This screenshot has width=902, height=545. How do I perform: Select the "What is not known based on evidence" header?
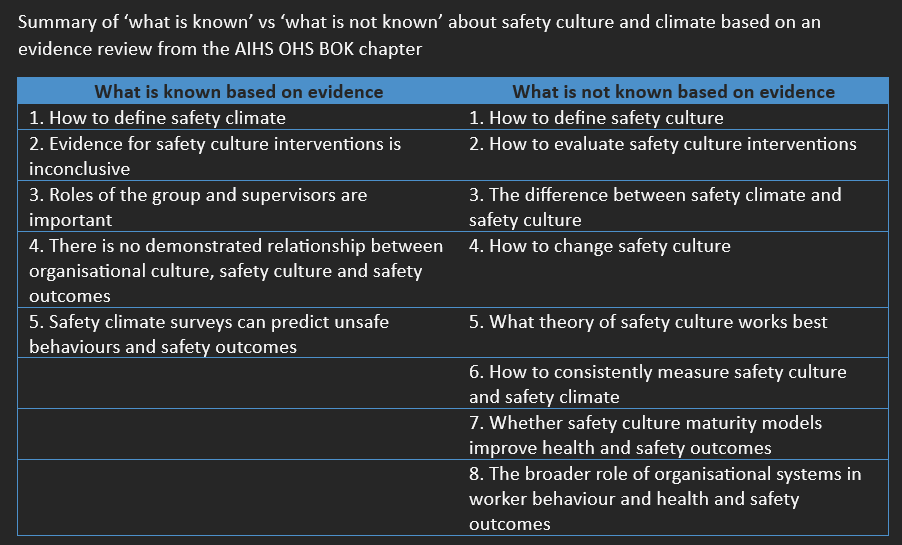(x=673, y=92)
